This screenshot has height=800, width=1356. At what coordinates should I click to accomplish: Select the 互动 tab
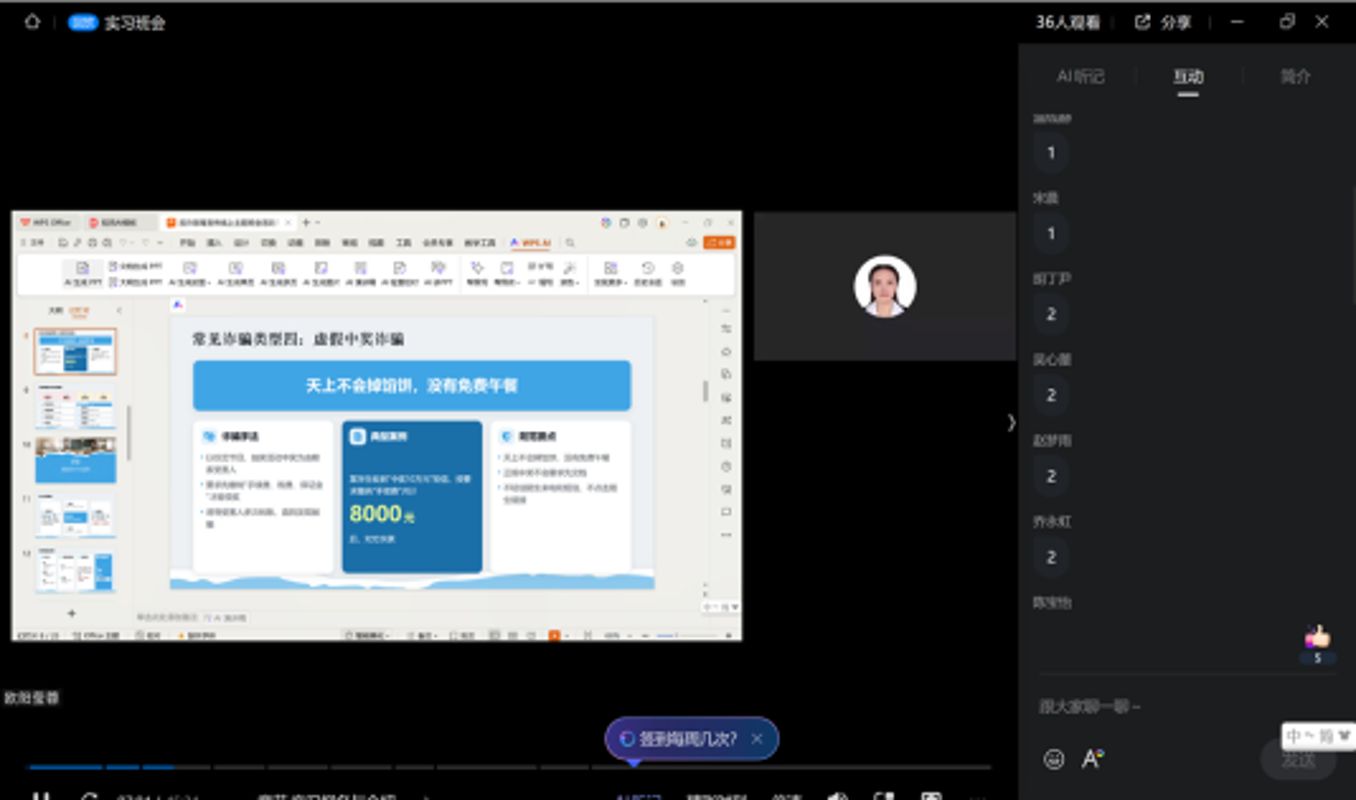tap(1188, 76)
